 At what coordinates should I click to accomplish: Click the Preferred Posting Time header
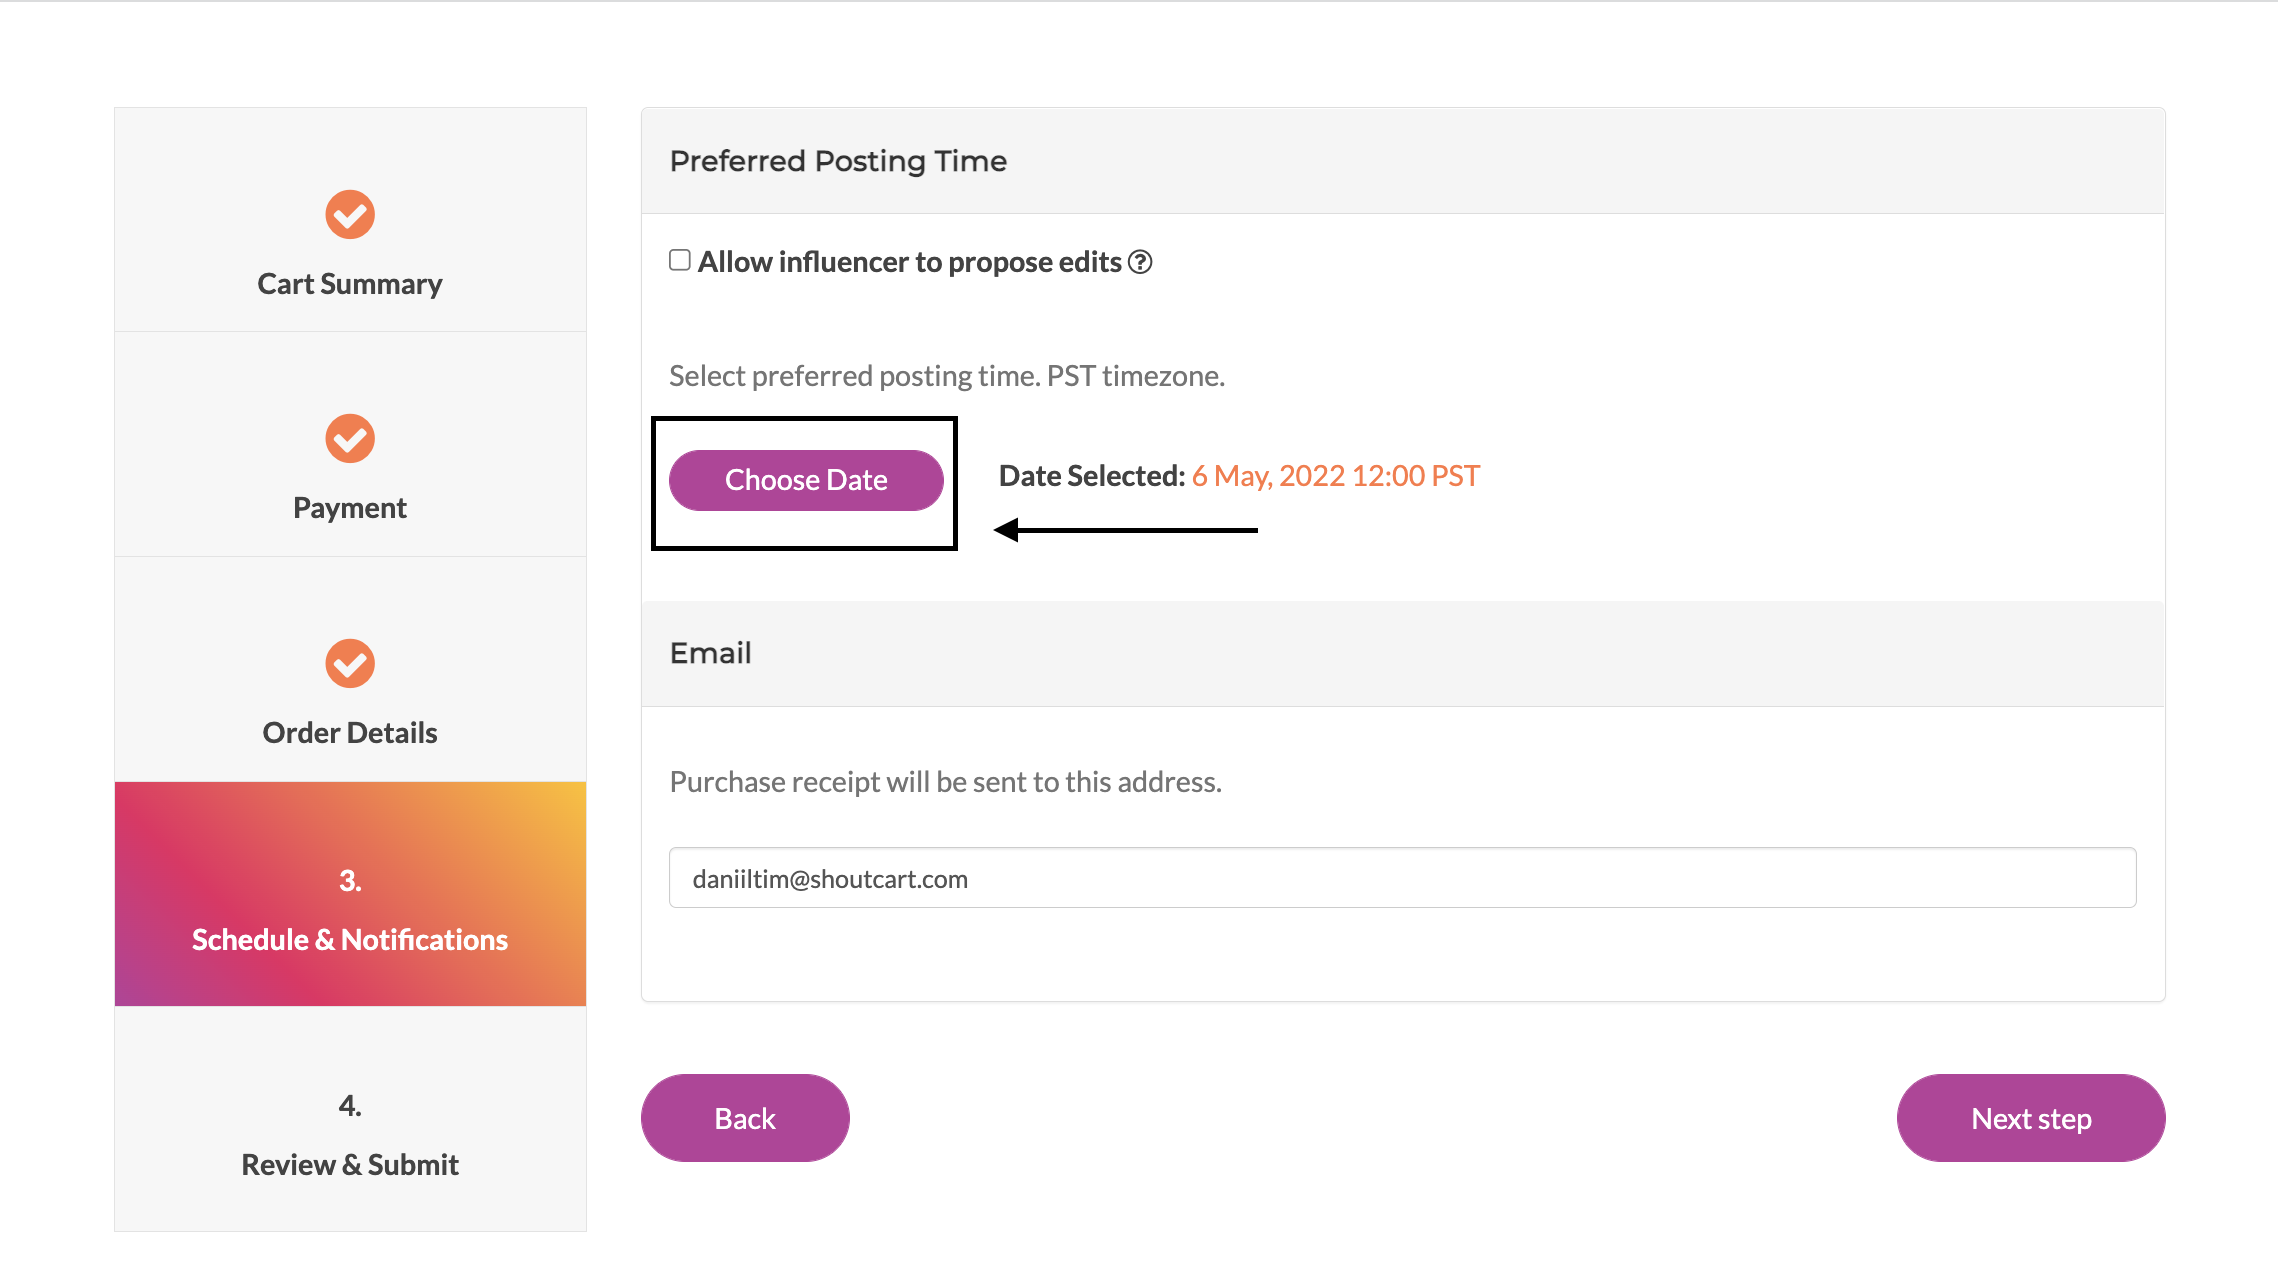pyautogui.click(x=838, y=161)
